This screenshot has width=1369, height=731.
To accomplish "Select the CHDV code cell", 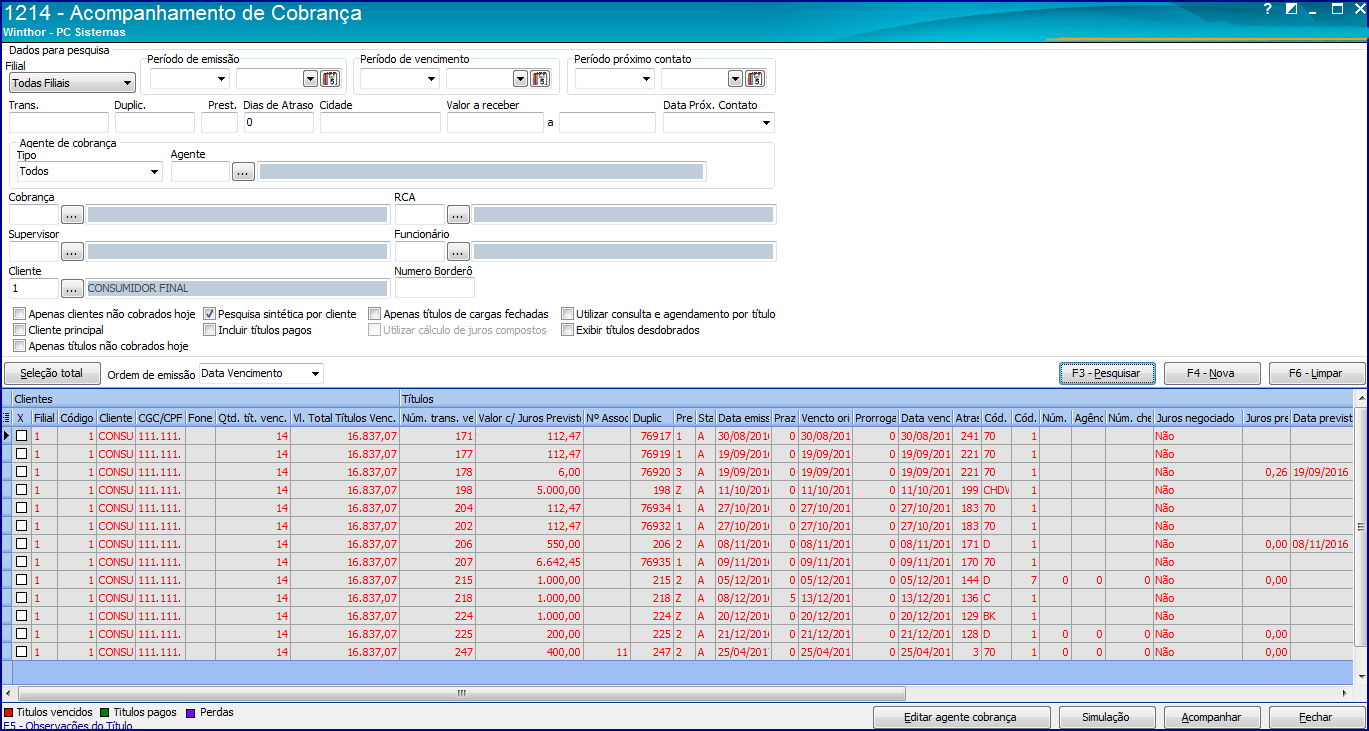I will [x=996, y=490].
